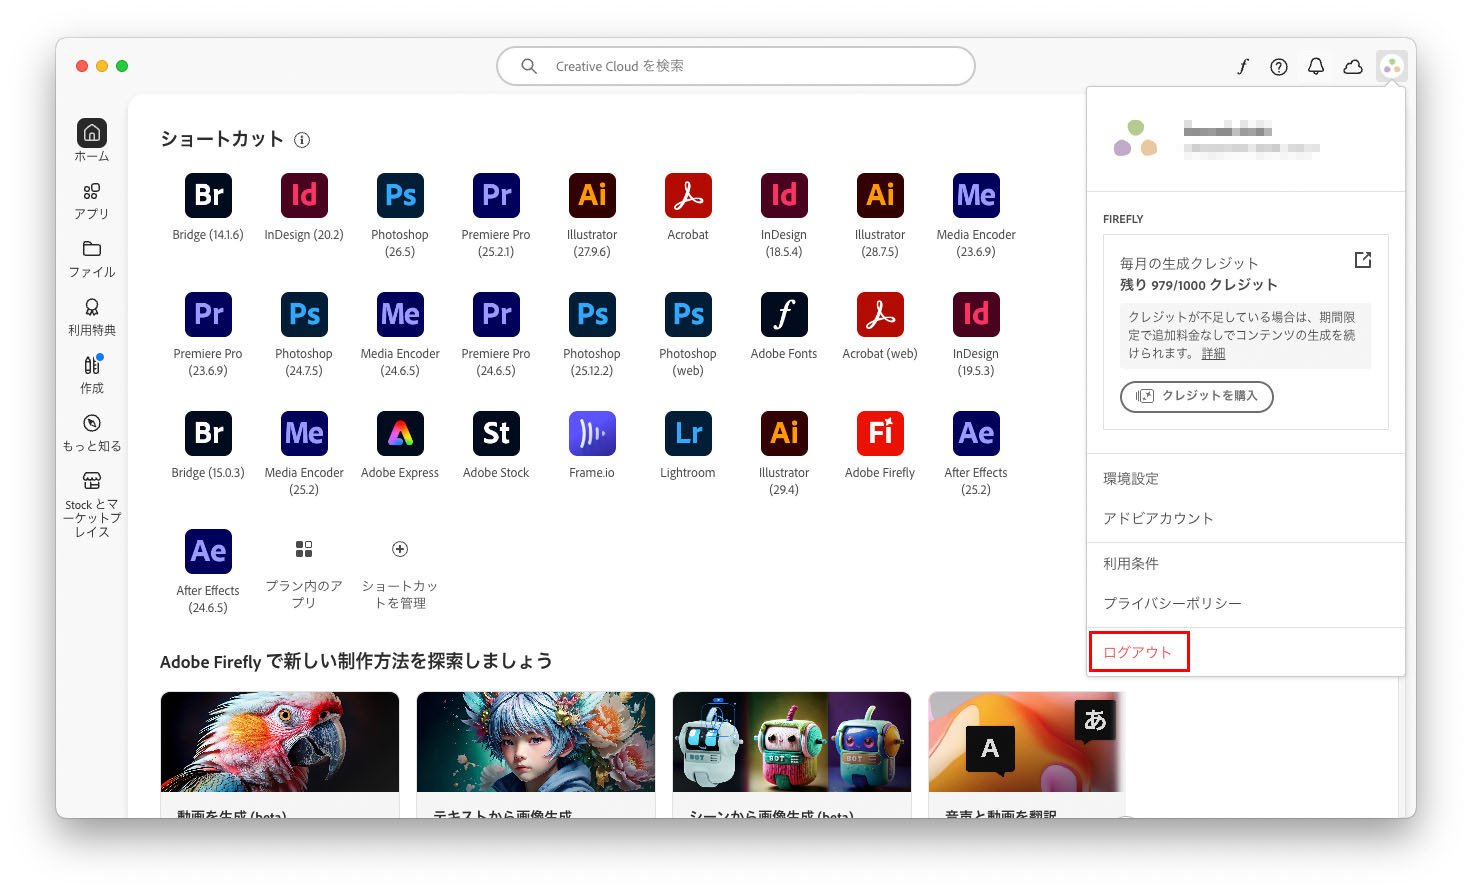Open Media Encoder (23.6.9) shortcut
Image resolution: width=1472 pixels, height=892 pixels.
click(976, 195)
